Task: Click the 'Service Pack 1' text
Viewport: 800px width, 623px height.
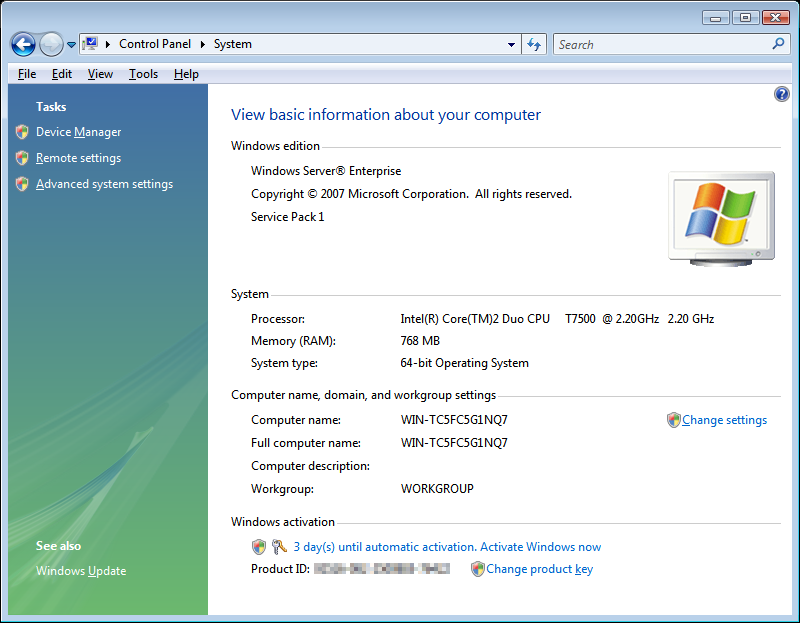Action: (287, 217)
